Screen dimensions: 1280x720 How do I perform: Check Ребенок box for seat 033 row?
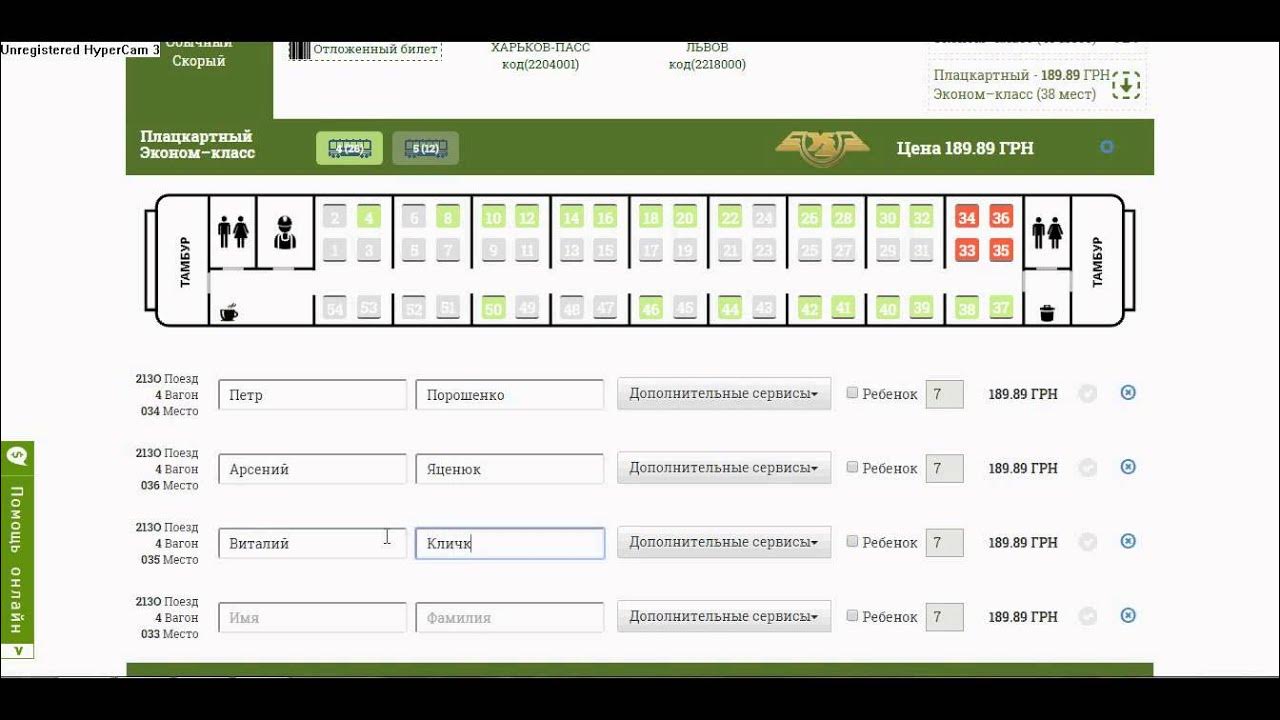coord(853,616)
